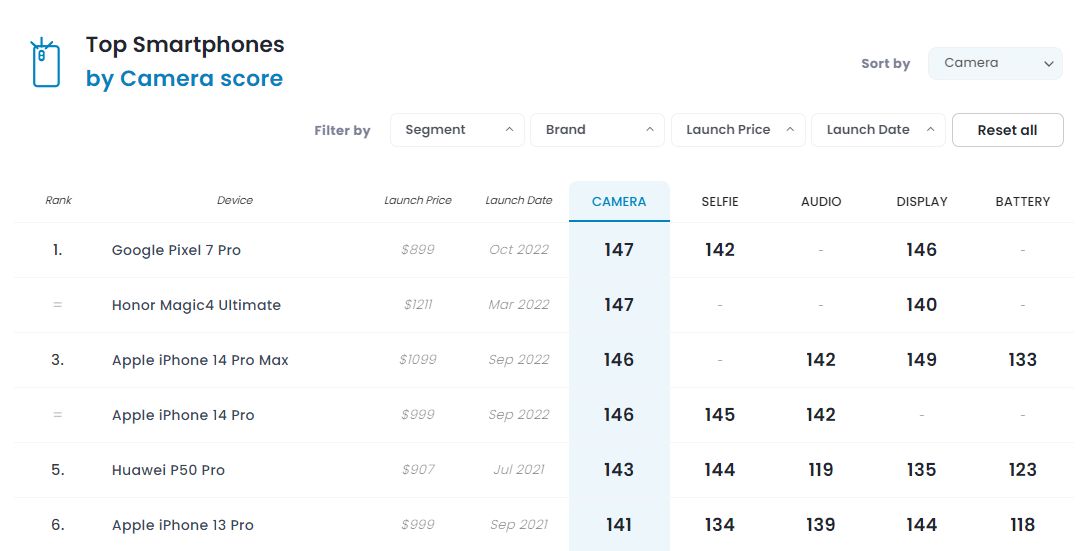Click the $1099 launch price cell
Screen dimensions: 1081x551
[x=418, y=360]
